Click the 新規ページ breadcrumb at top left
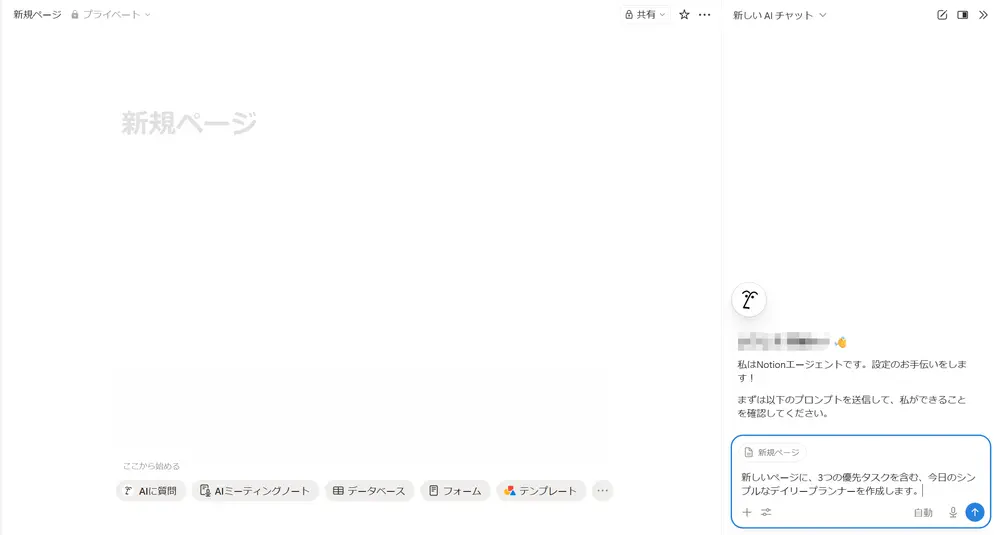Viewport: 1000px width, 535px height. pyautogui.click(x=37, y=15)
